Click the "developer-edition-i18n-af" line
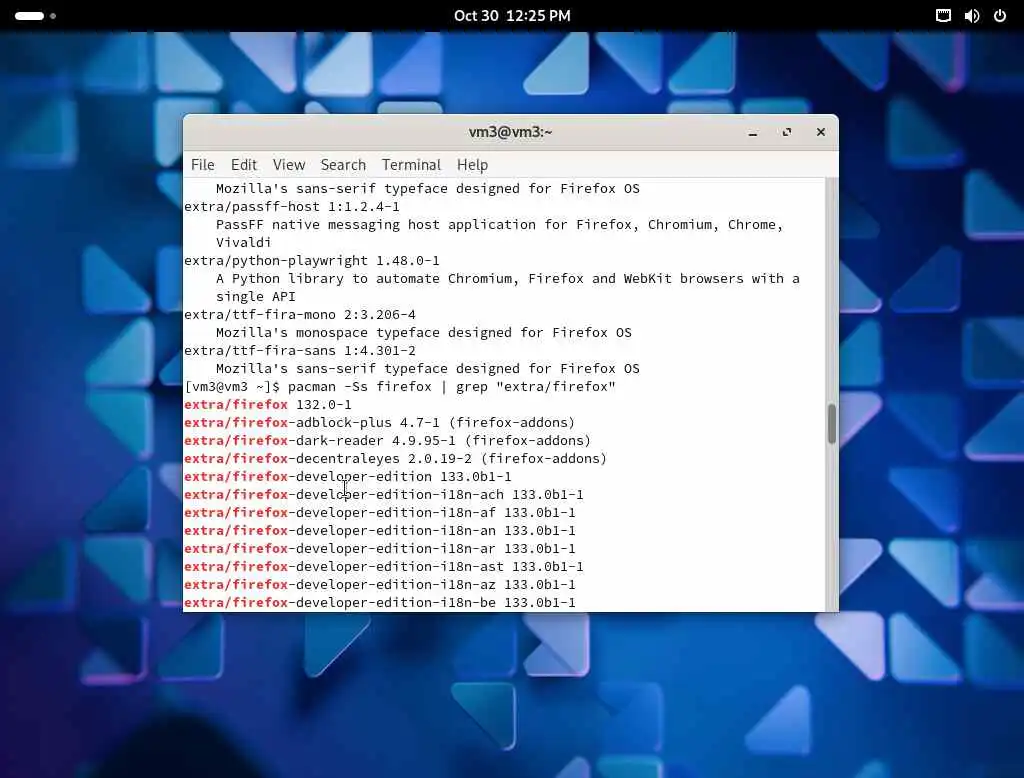This screenshot has height=778, width=1024. 380,513
